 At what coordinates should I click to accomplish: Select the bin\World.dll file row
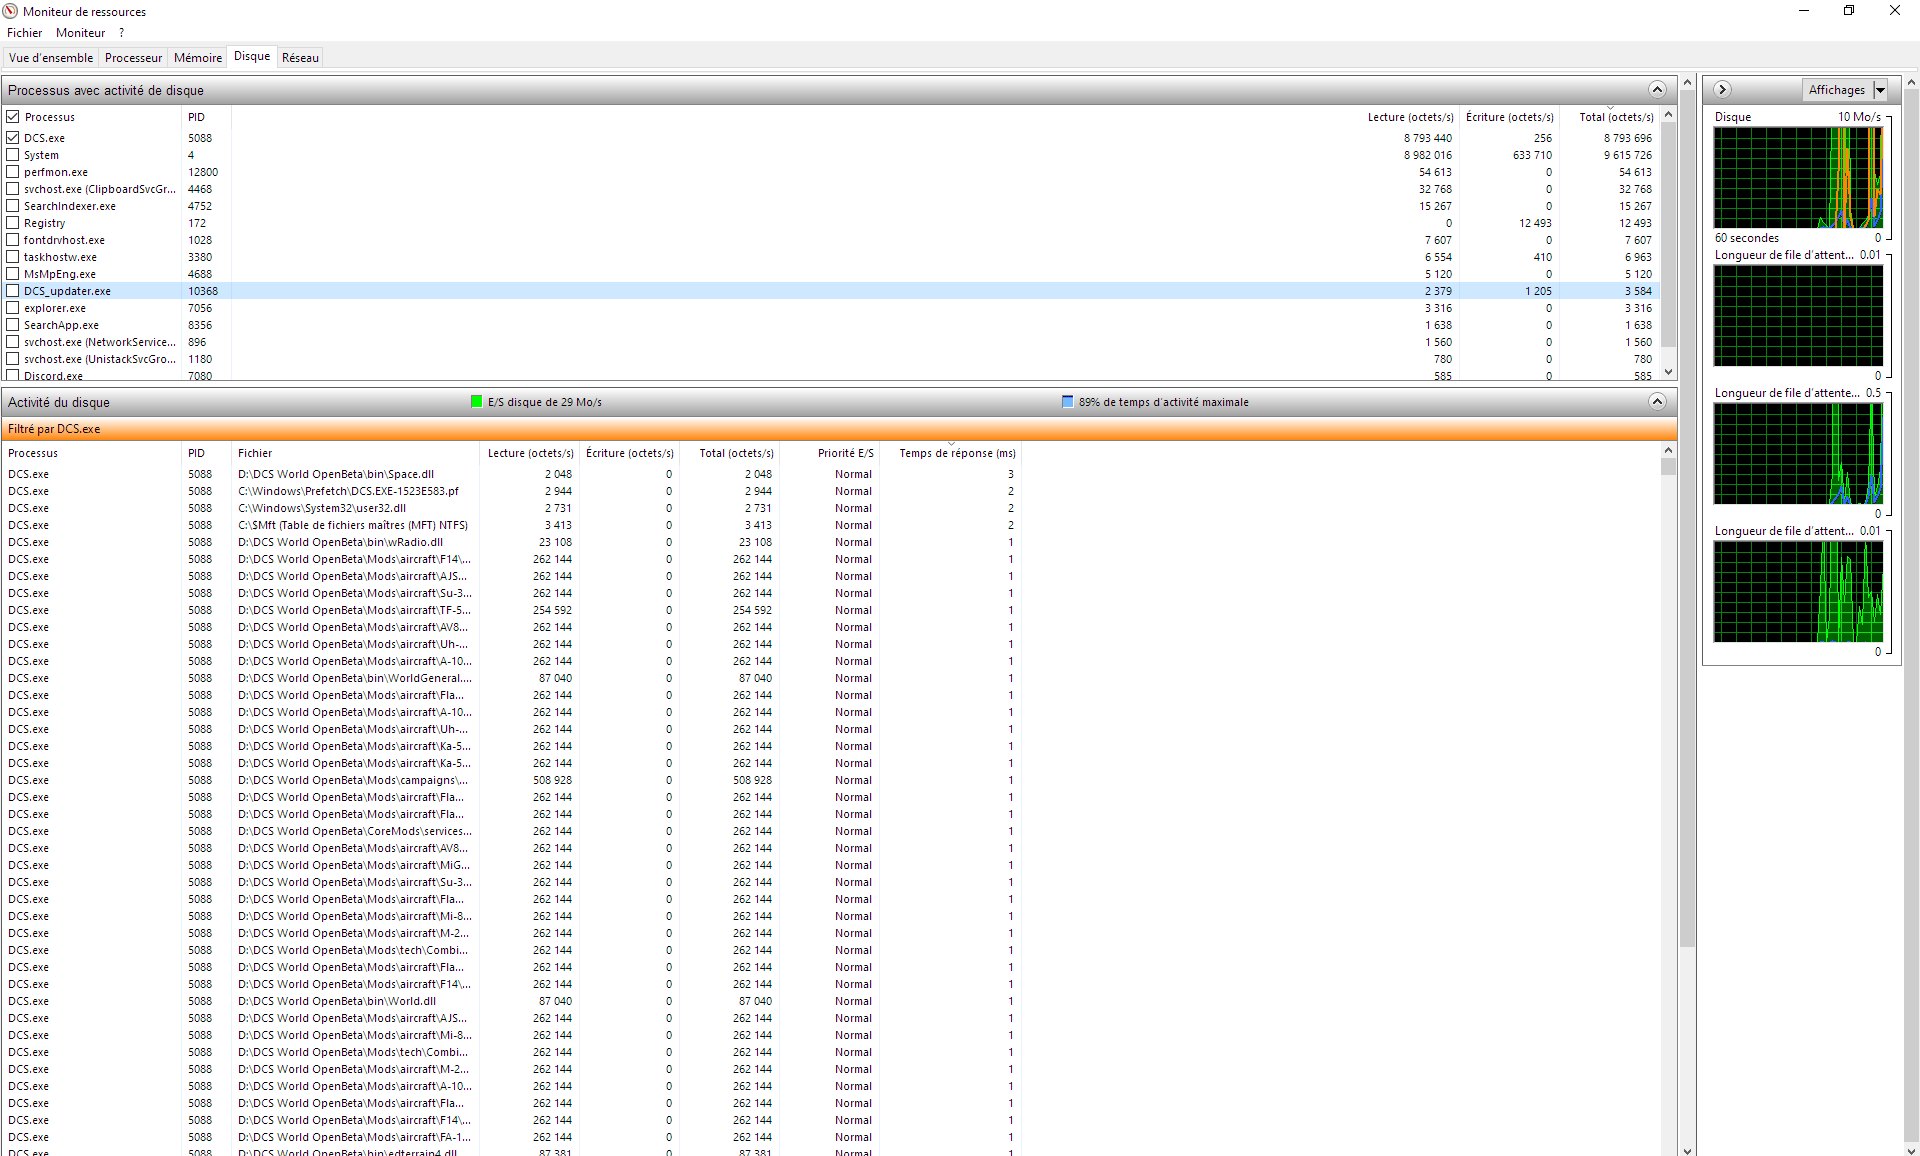pyautogui.click(x=512, y=1001)
